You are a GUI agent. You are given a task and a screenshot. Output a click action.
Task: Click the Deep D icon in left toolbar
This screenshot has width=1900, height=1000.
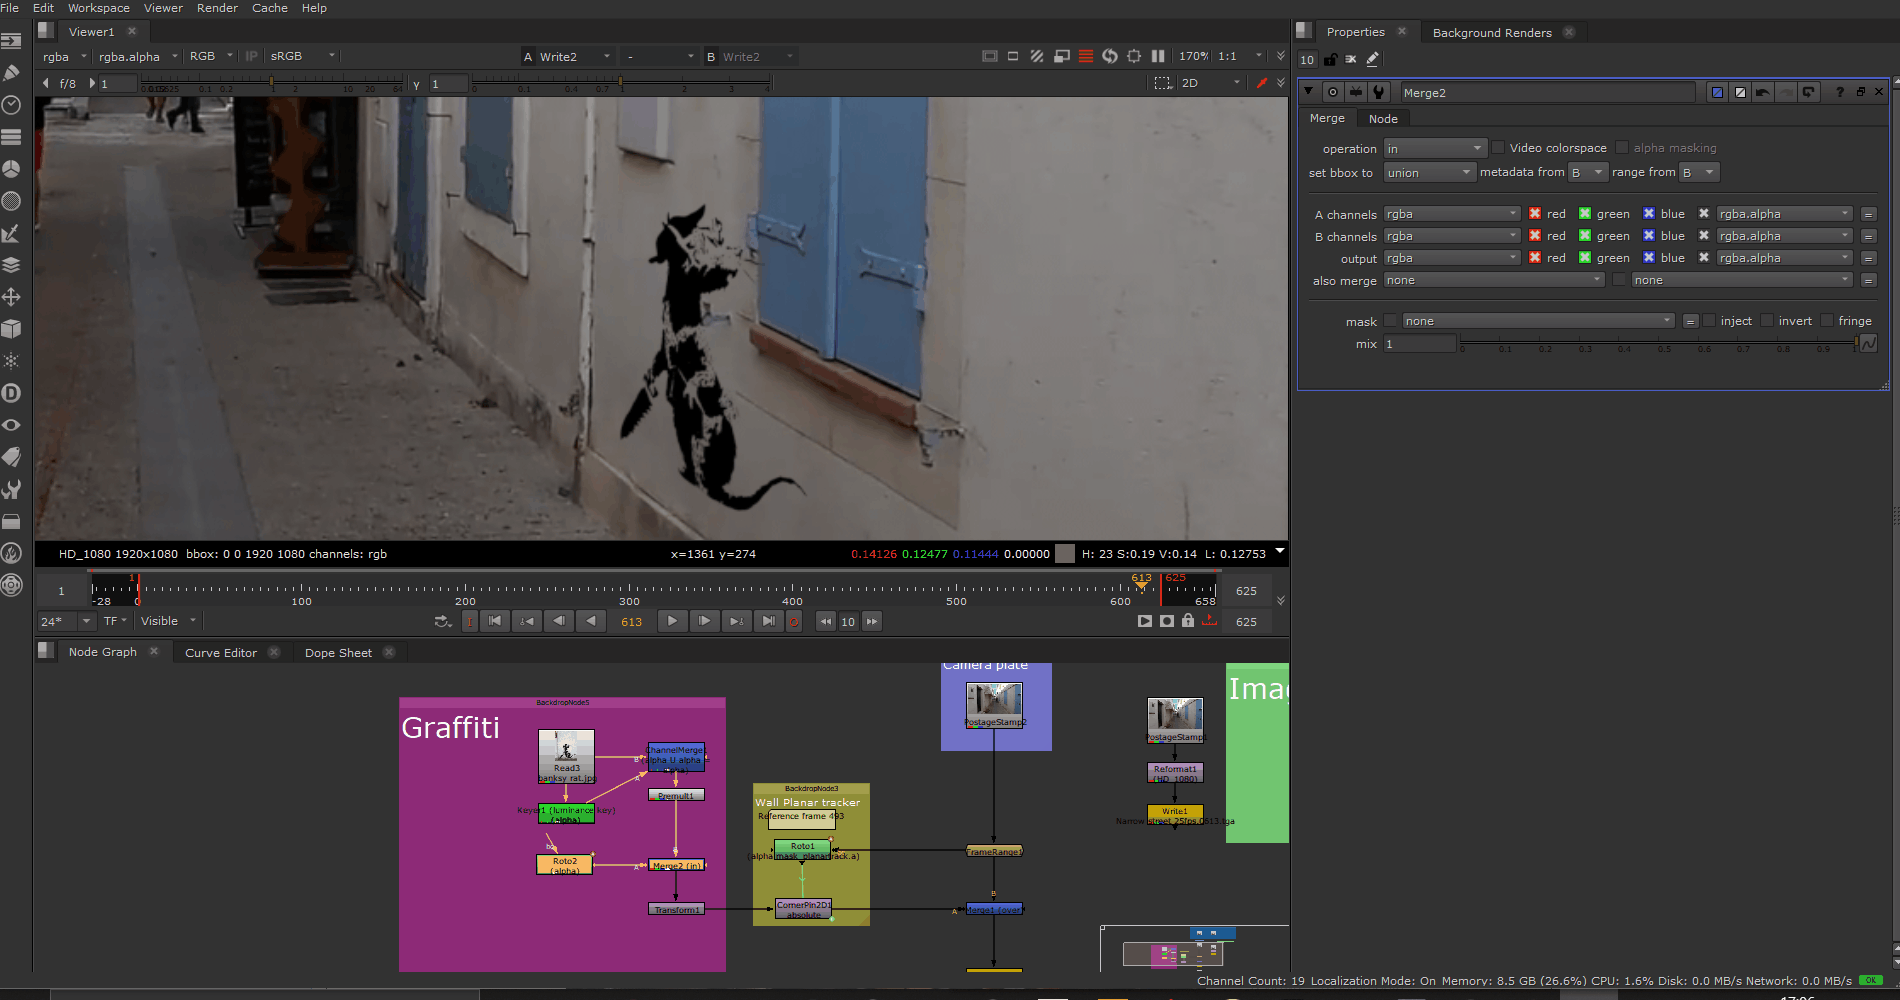tap(12, 393)
